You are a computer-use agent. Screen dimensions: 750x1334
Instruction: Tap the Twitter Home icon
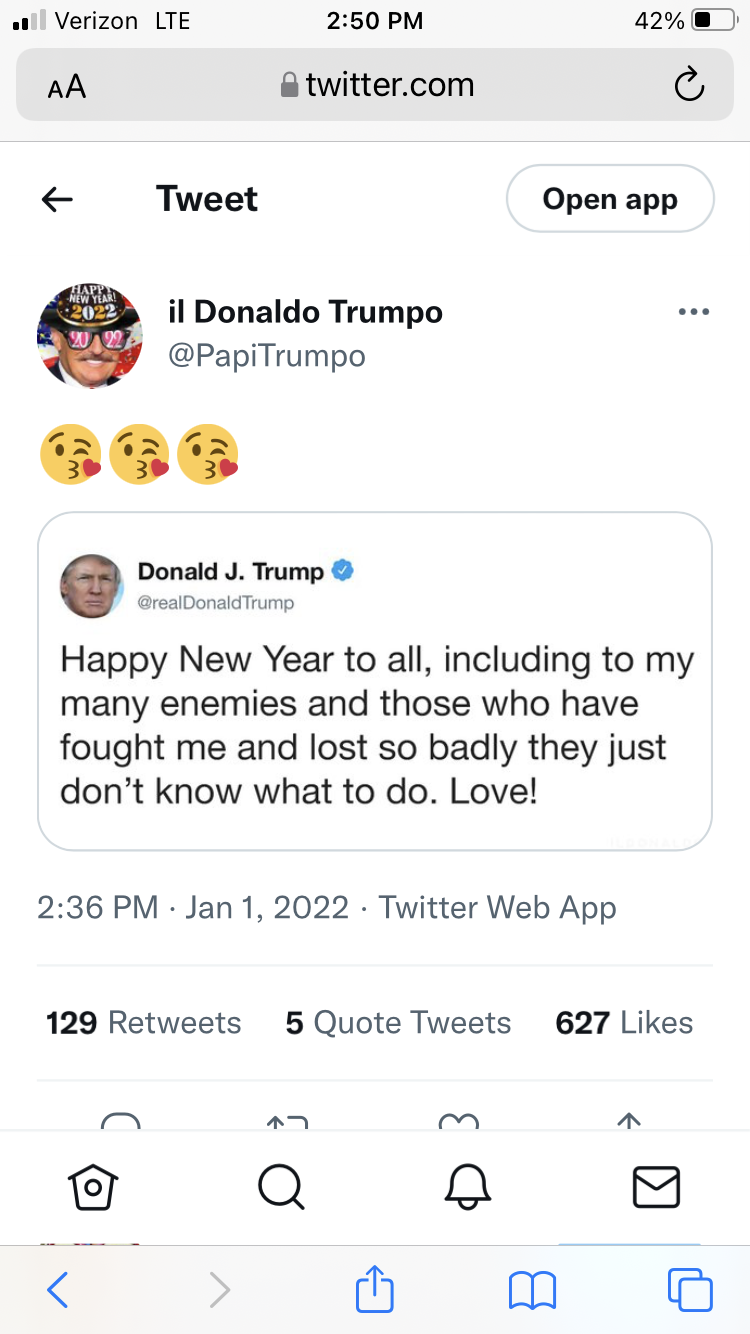pos(92,1187)
